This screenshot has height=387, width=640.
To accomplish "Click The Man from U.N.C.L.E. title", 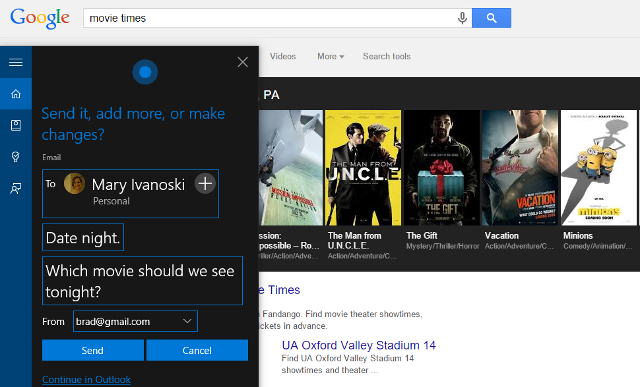I will click(354, 240).
